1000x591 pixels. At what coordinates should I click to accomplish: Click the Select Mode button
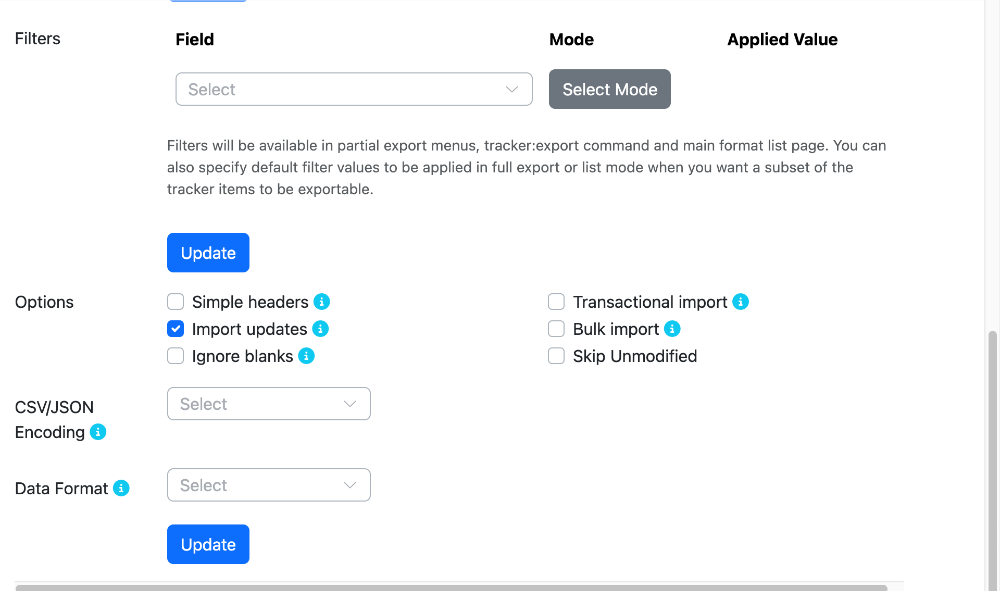pyautogui.click(x=610, y=89)
